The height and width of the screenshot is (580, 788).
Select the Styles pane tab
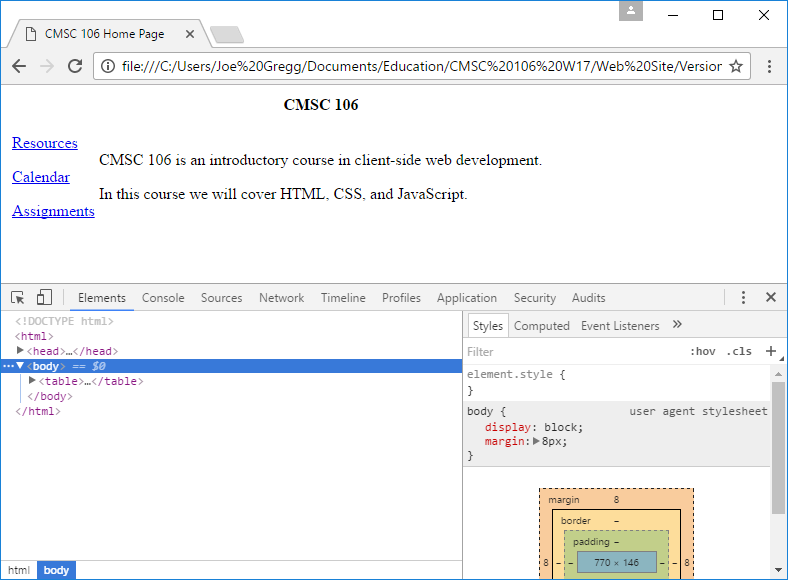487,326
